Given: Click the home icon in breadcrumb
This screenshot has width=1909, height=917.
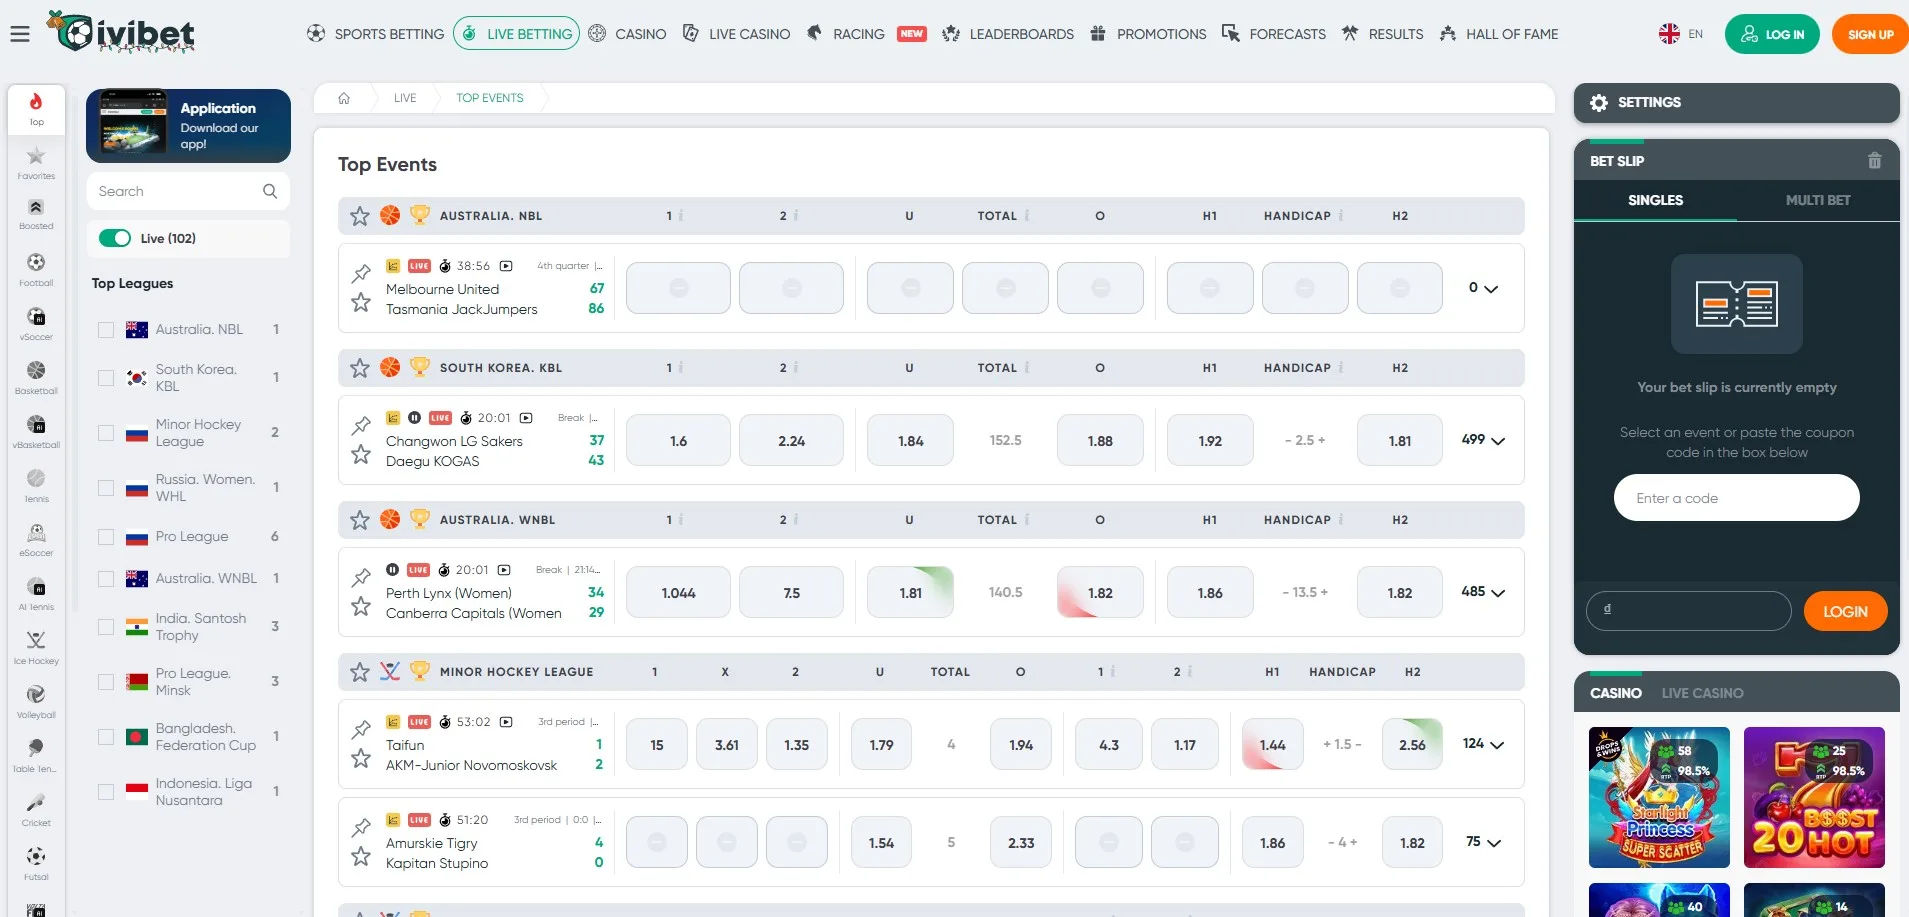Looking at the screenshot, I should click(x=344, y=98).
